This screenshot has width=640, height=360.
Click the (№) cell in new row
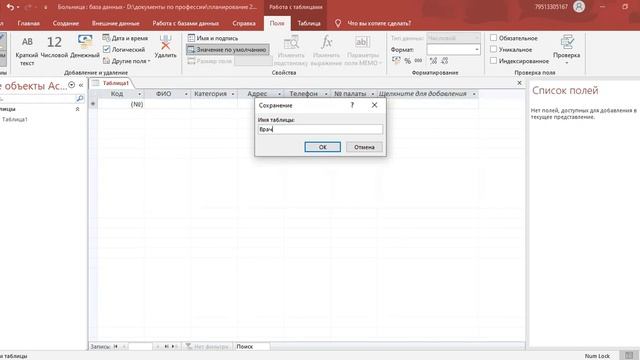(x=121, y=104)
